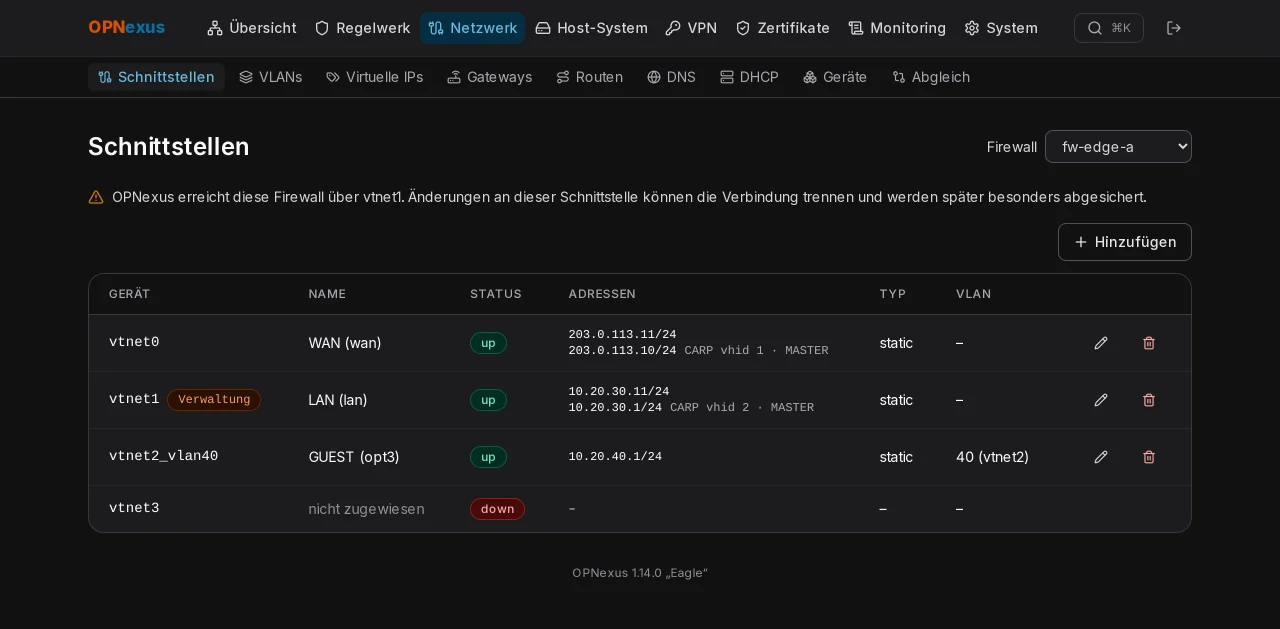Click the Adressen column header
1280x629 pixels.
pos(602,294)
